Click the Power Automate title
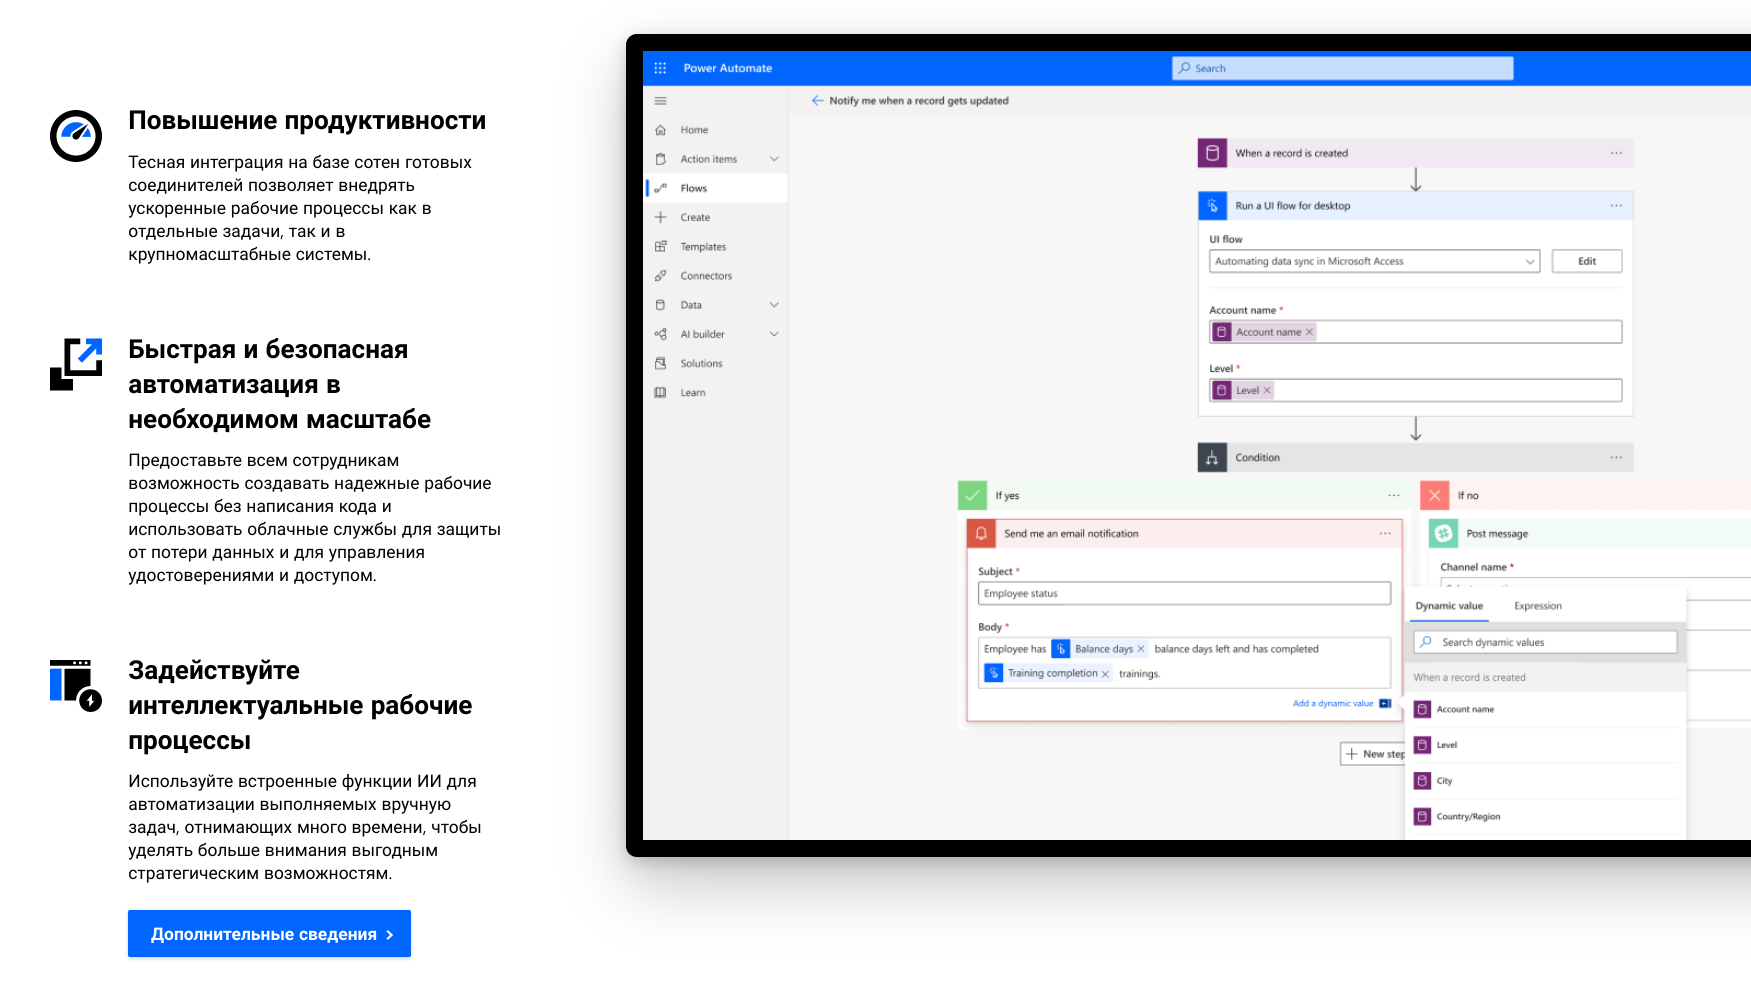This screenshot has width=1751, height=986. (x=728, y=68)
